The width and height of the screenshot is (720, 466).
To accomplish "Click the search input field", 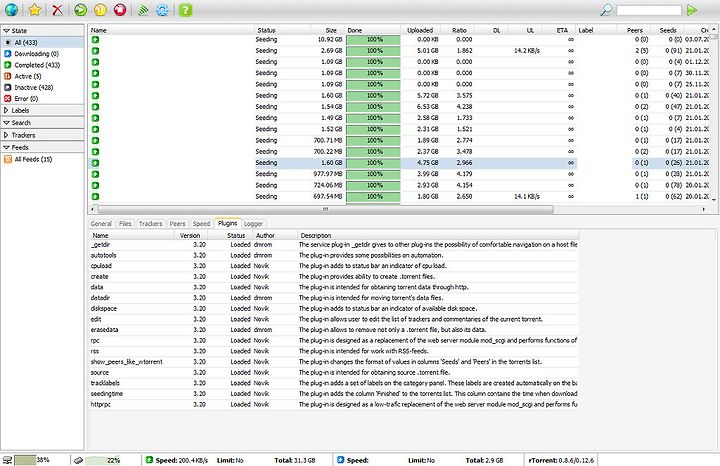I will click(649, 10).
